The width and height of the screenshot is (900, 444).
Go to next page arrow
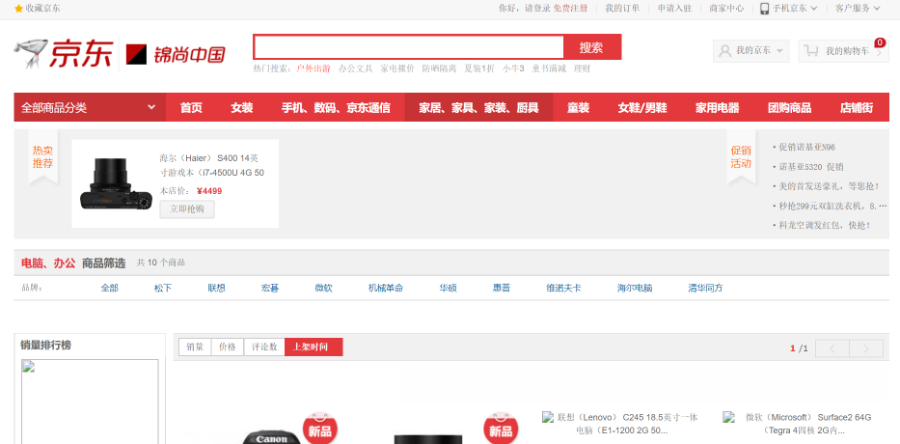coord(866,348)
